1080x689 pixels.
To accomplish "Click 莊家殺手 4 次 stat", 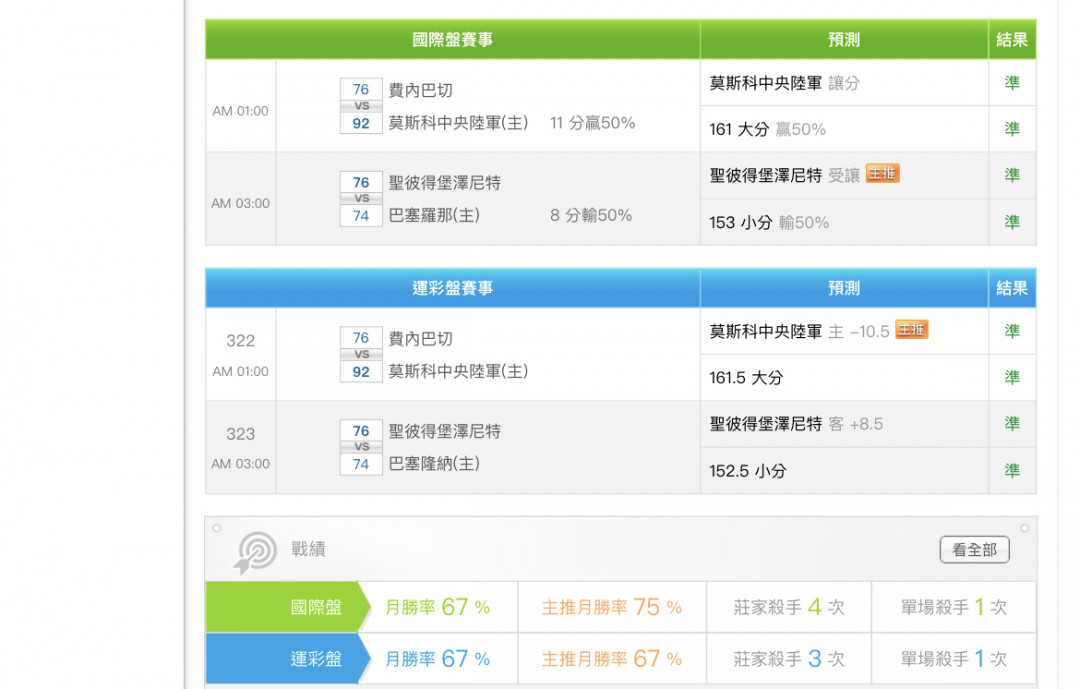I will (x=789, y=607).
